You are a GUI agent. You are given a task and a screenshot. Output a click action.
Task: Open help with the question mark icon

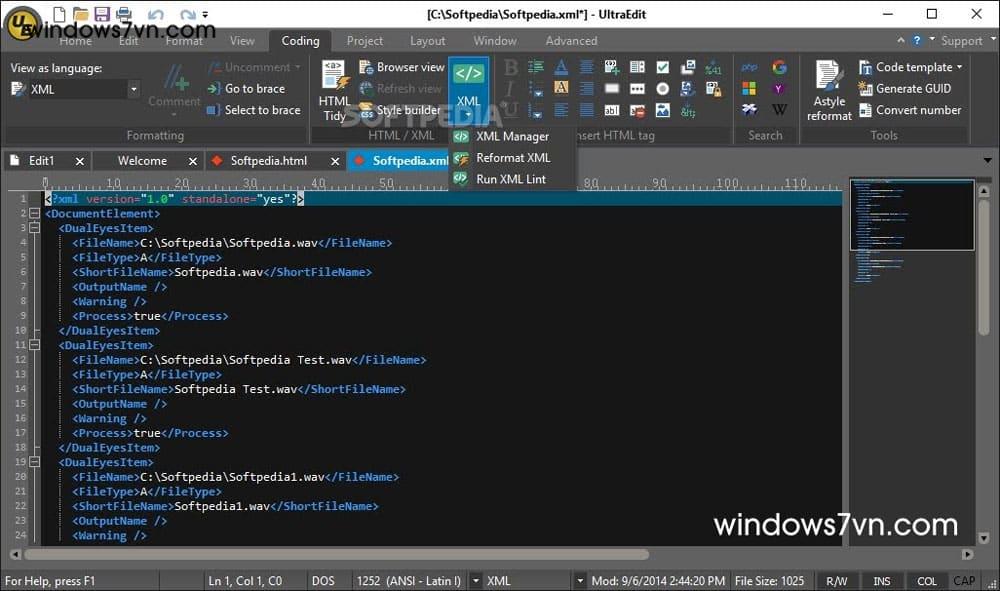[916, 40]
